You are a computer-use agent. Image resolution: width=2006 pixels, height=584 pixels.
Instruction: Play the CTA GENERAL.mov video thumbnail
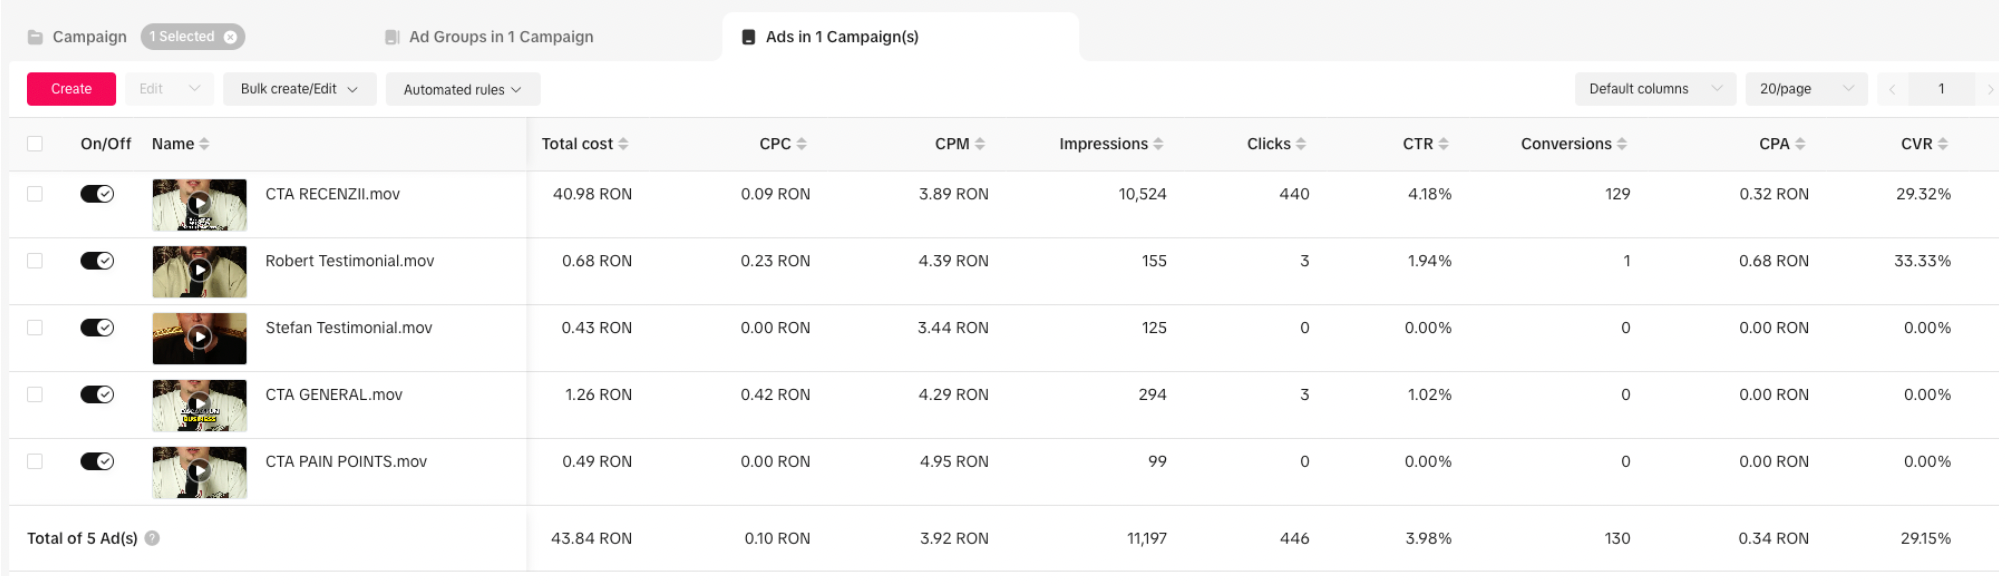(200, 405)
